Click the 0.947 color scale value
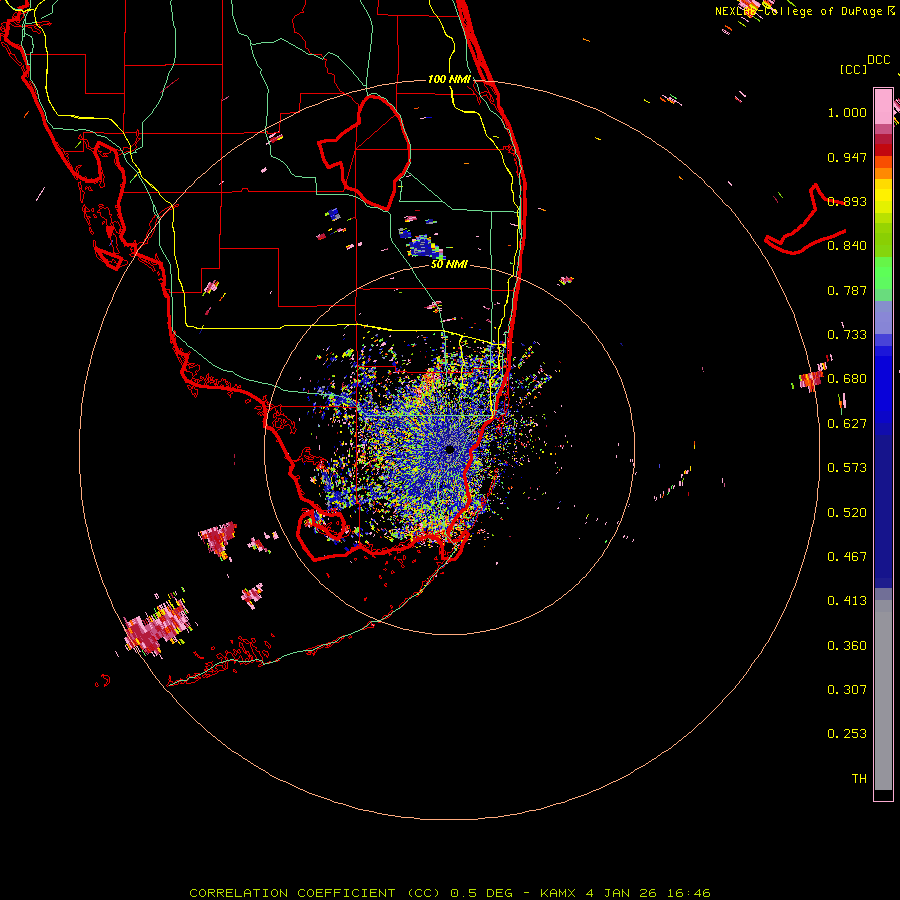The width and height of the screenshot is (900, 900). point(847,157)
